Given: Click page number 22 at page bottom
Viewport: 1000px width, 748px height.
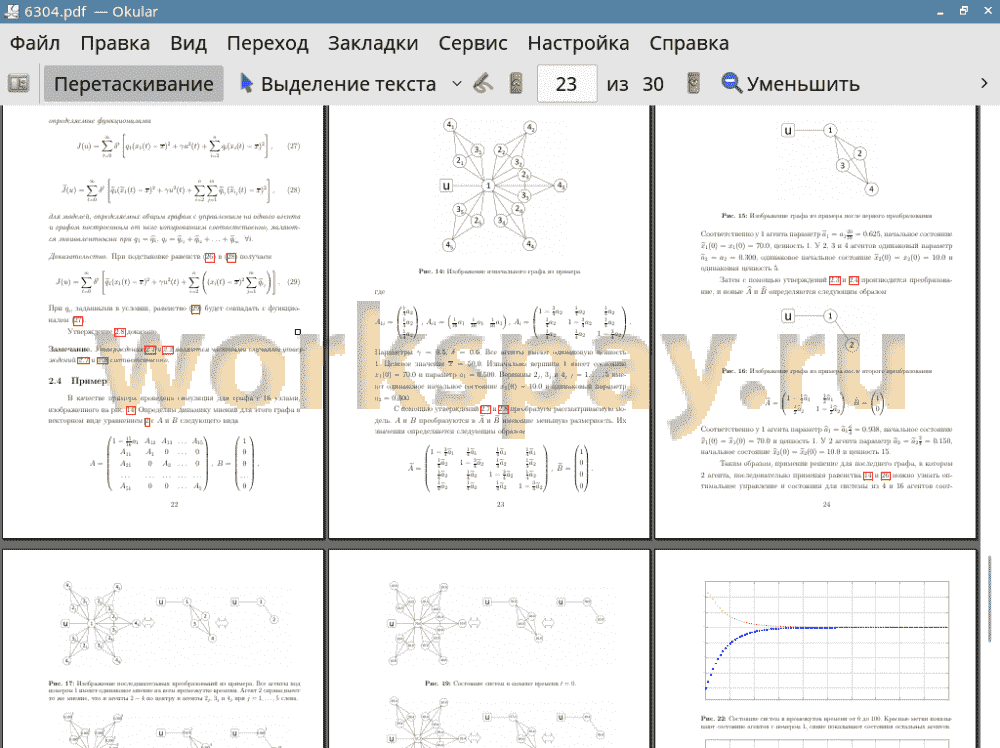Looking at the screenshot, I should click(174, 504).
